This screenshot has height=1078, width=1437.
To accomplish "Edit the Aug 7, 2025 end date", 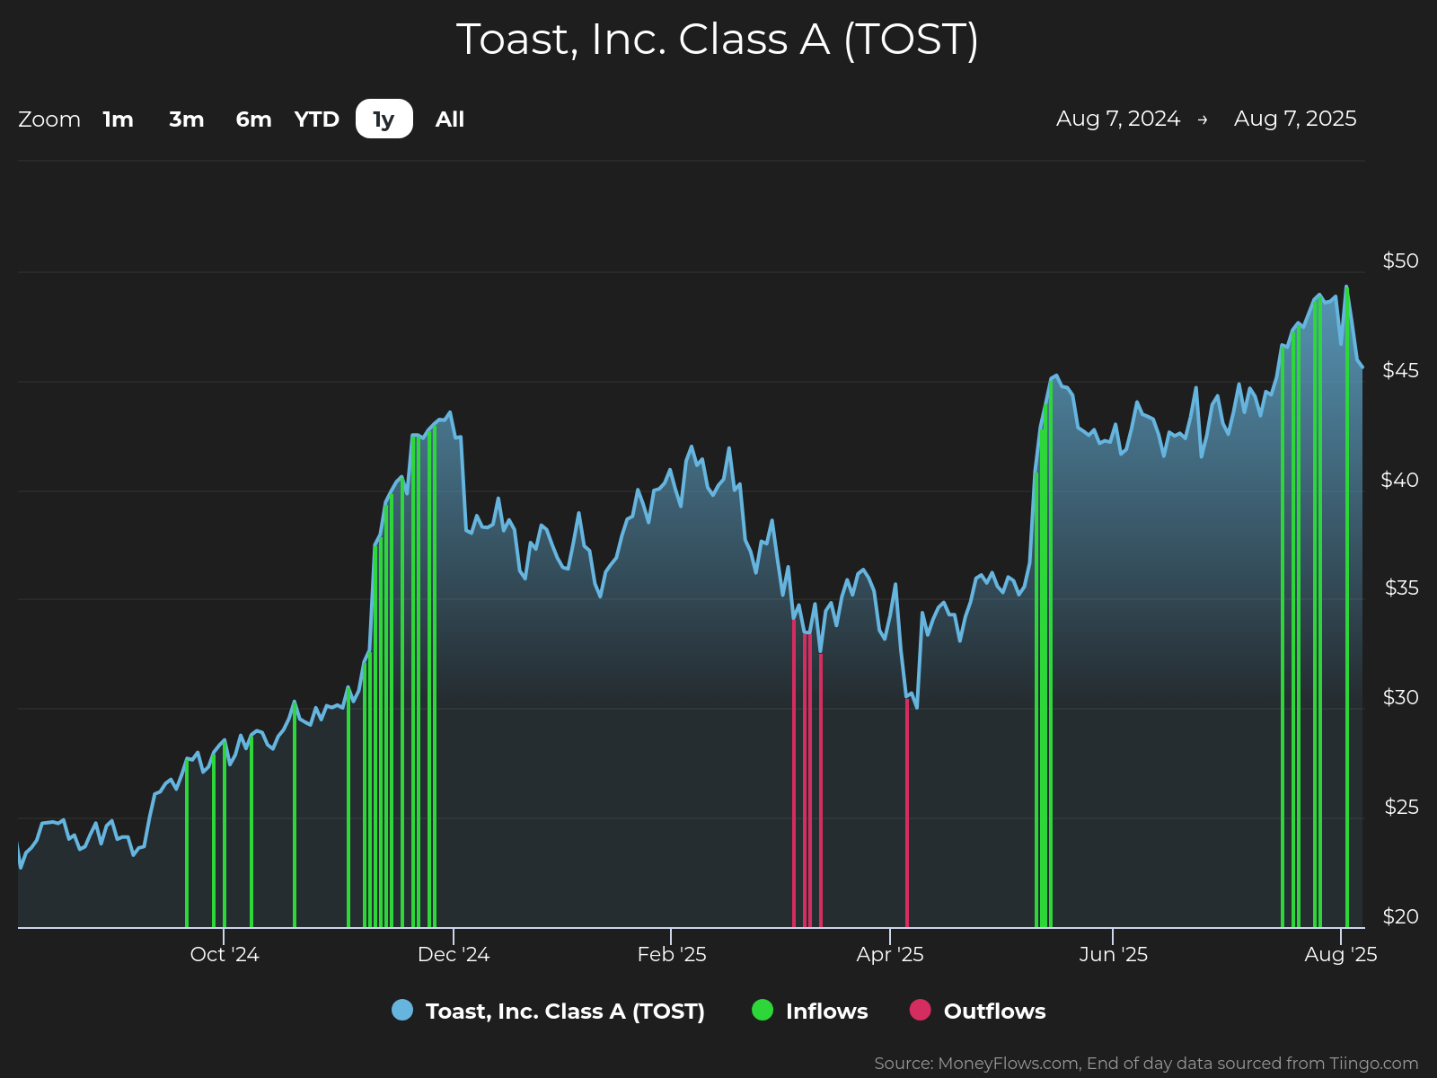I will coord(1295,119).
